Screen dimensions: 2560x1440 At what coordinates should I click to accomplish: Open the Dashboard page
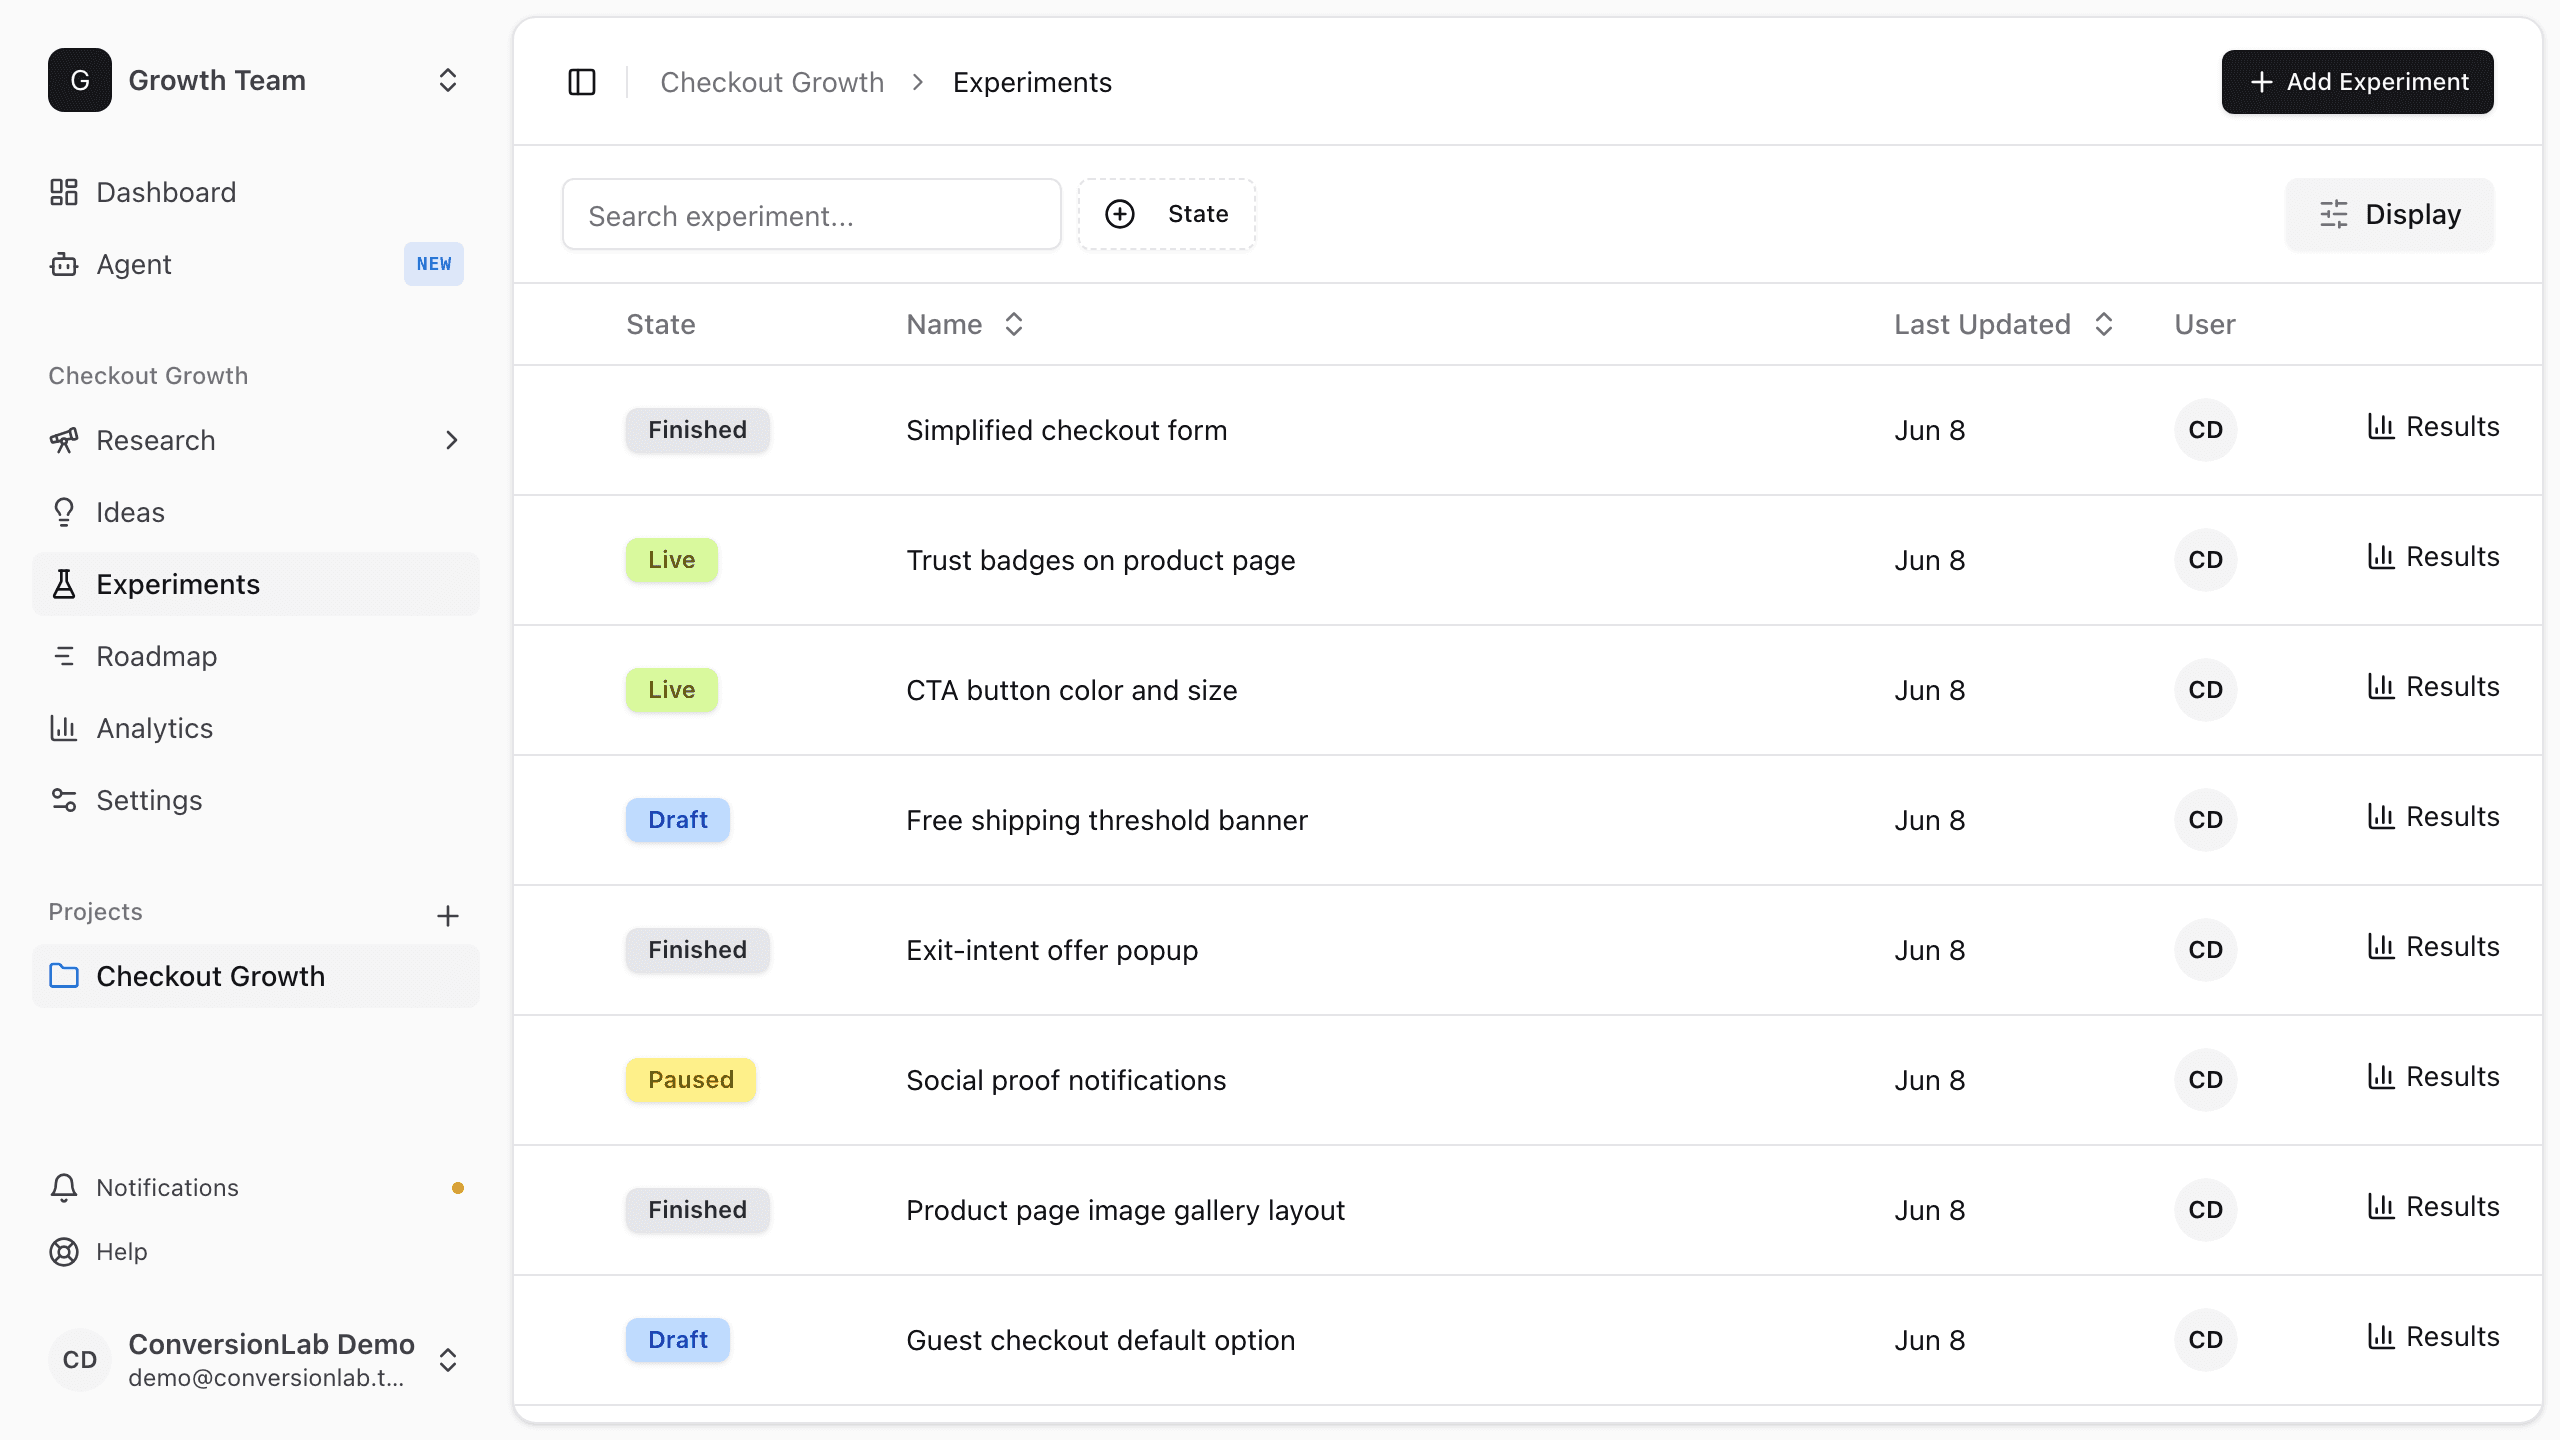(256, 192)
